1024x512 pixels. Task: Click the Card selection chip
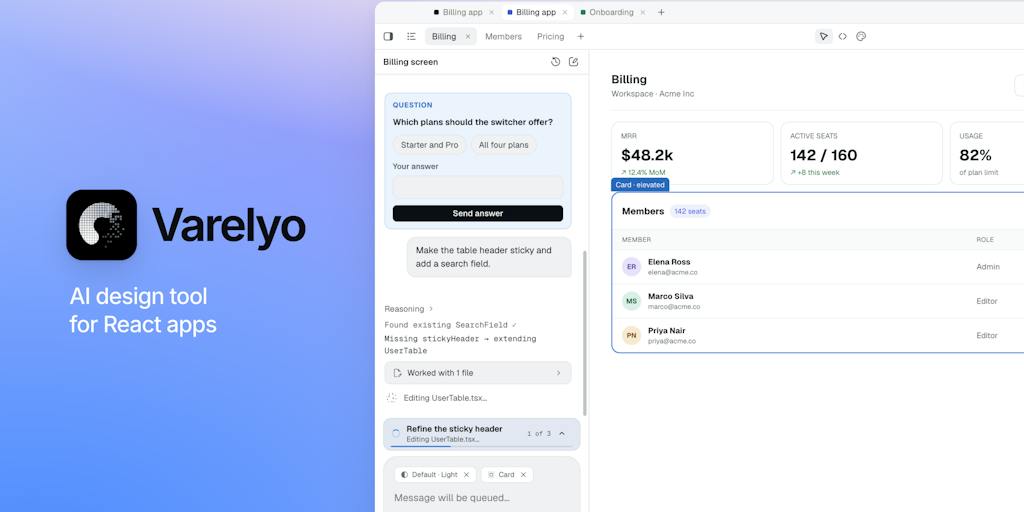coord(507,475)
